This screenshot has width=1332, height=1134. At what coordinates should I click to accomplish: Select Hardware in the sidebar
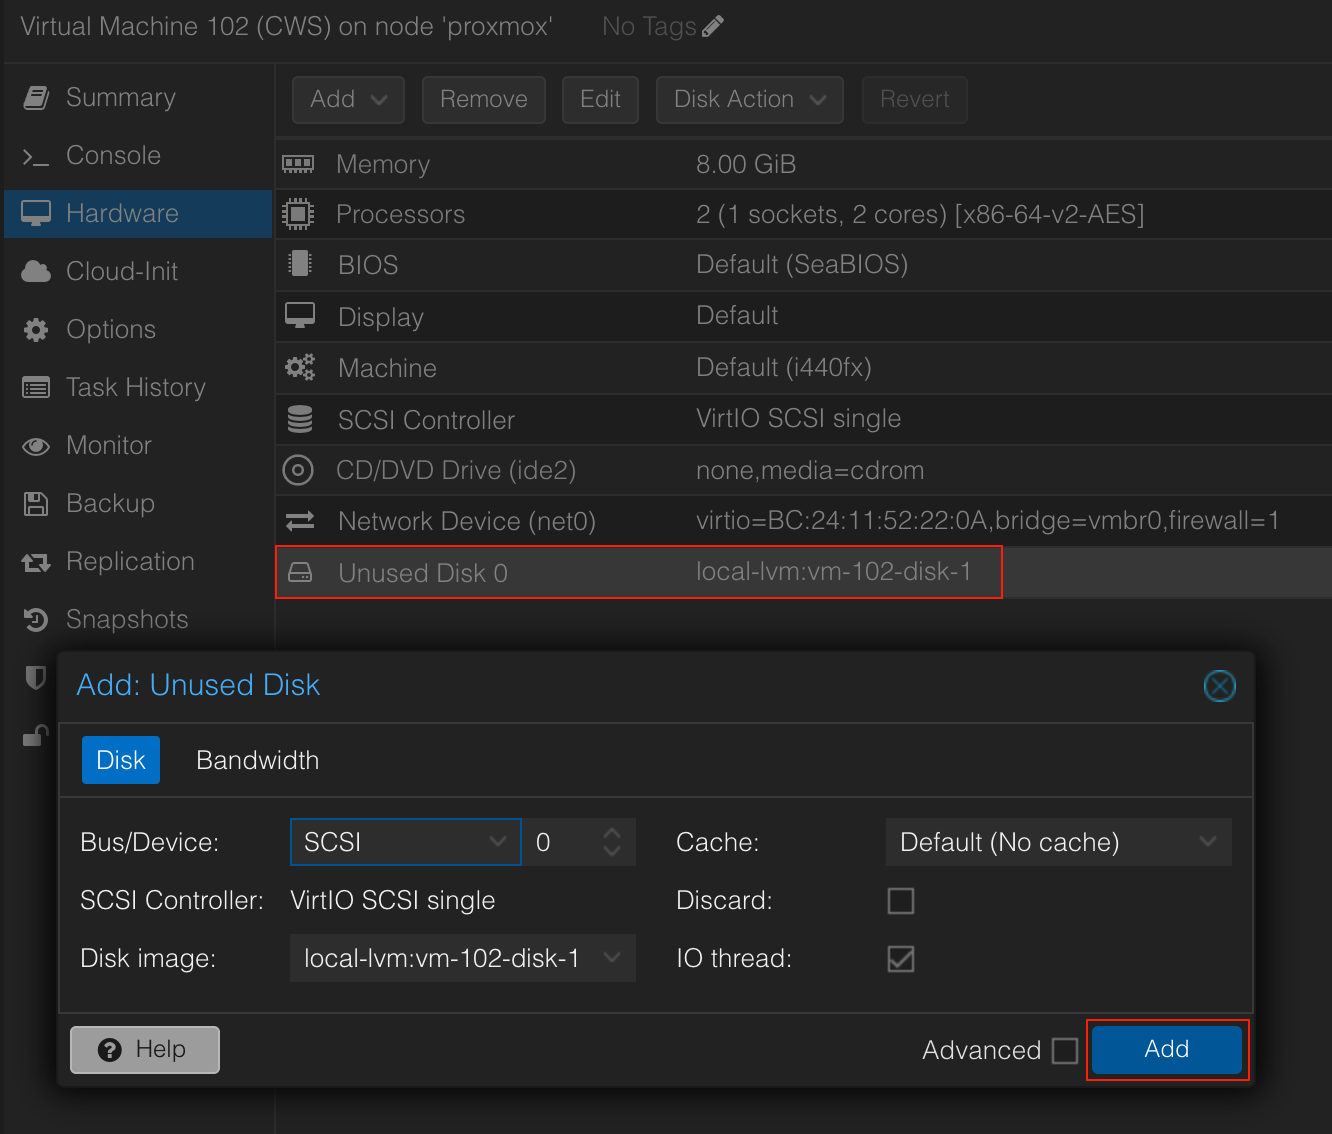138,213
